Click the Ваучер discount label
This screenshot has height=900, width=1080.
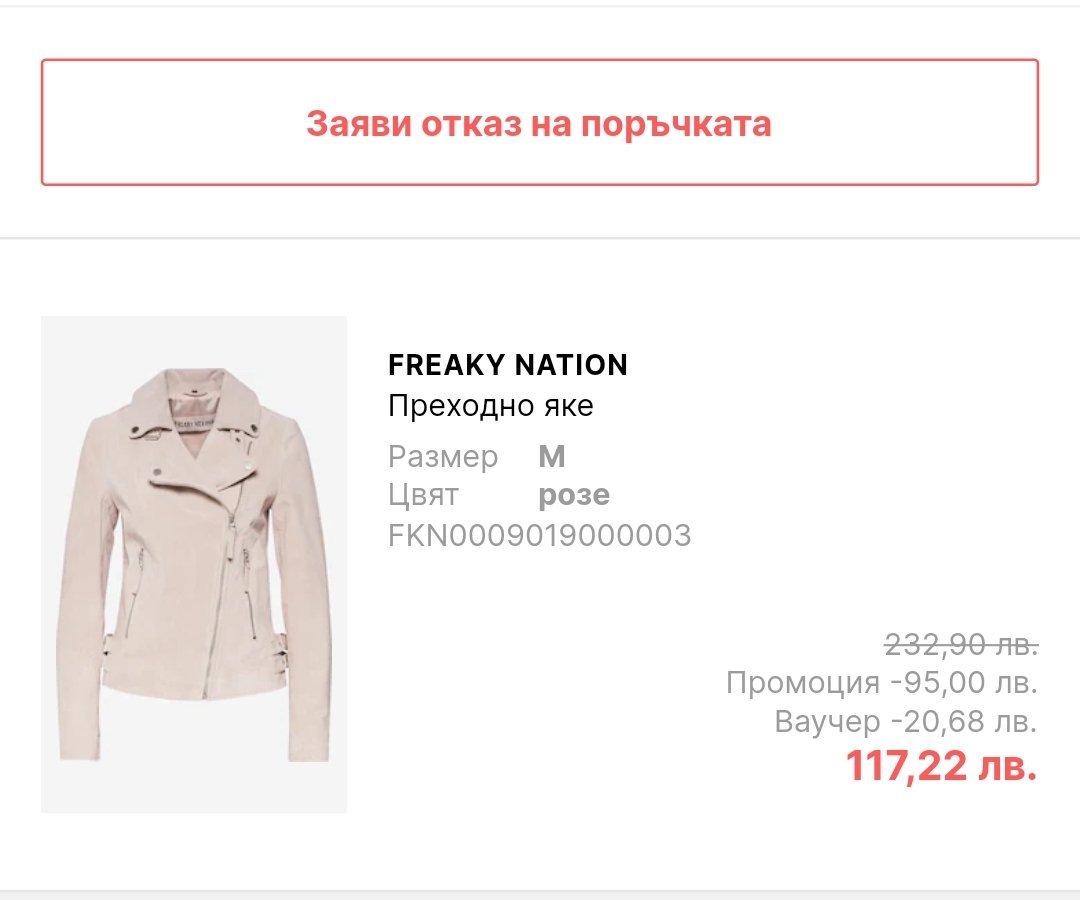click(827, 721)
